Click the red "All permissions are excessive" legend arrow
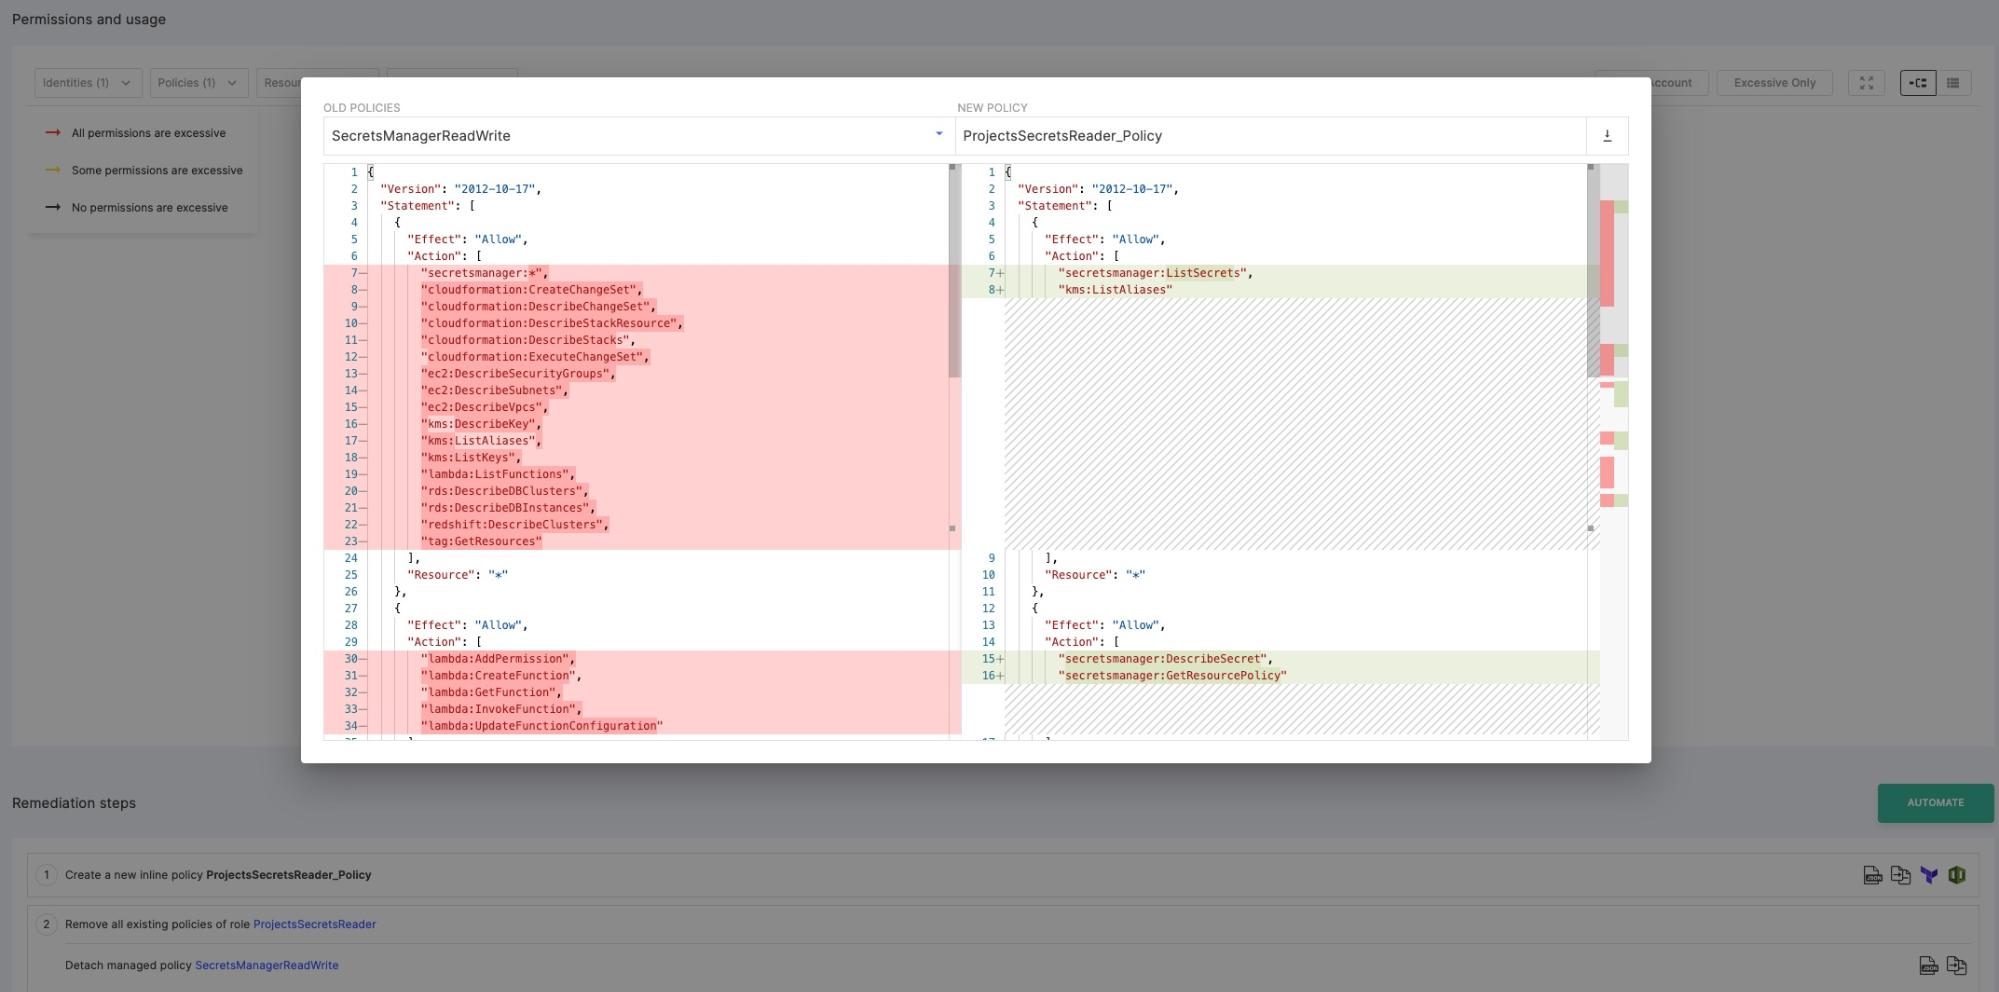The width and height of the screenshot is (1999, 992). coord(53,132)
